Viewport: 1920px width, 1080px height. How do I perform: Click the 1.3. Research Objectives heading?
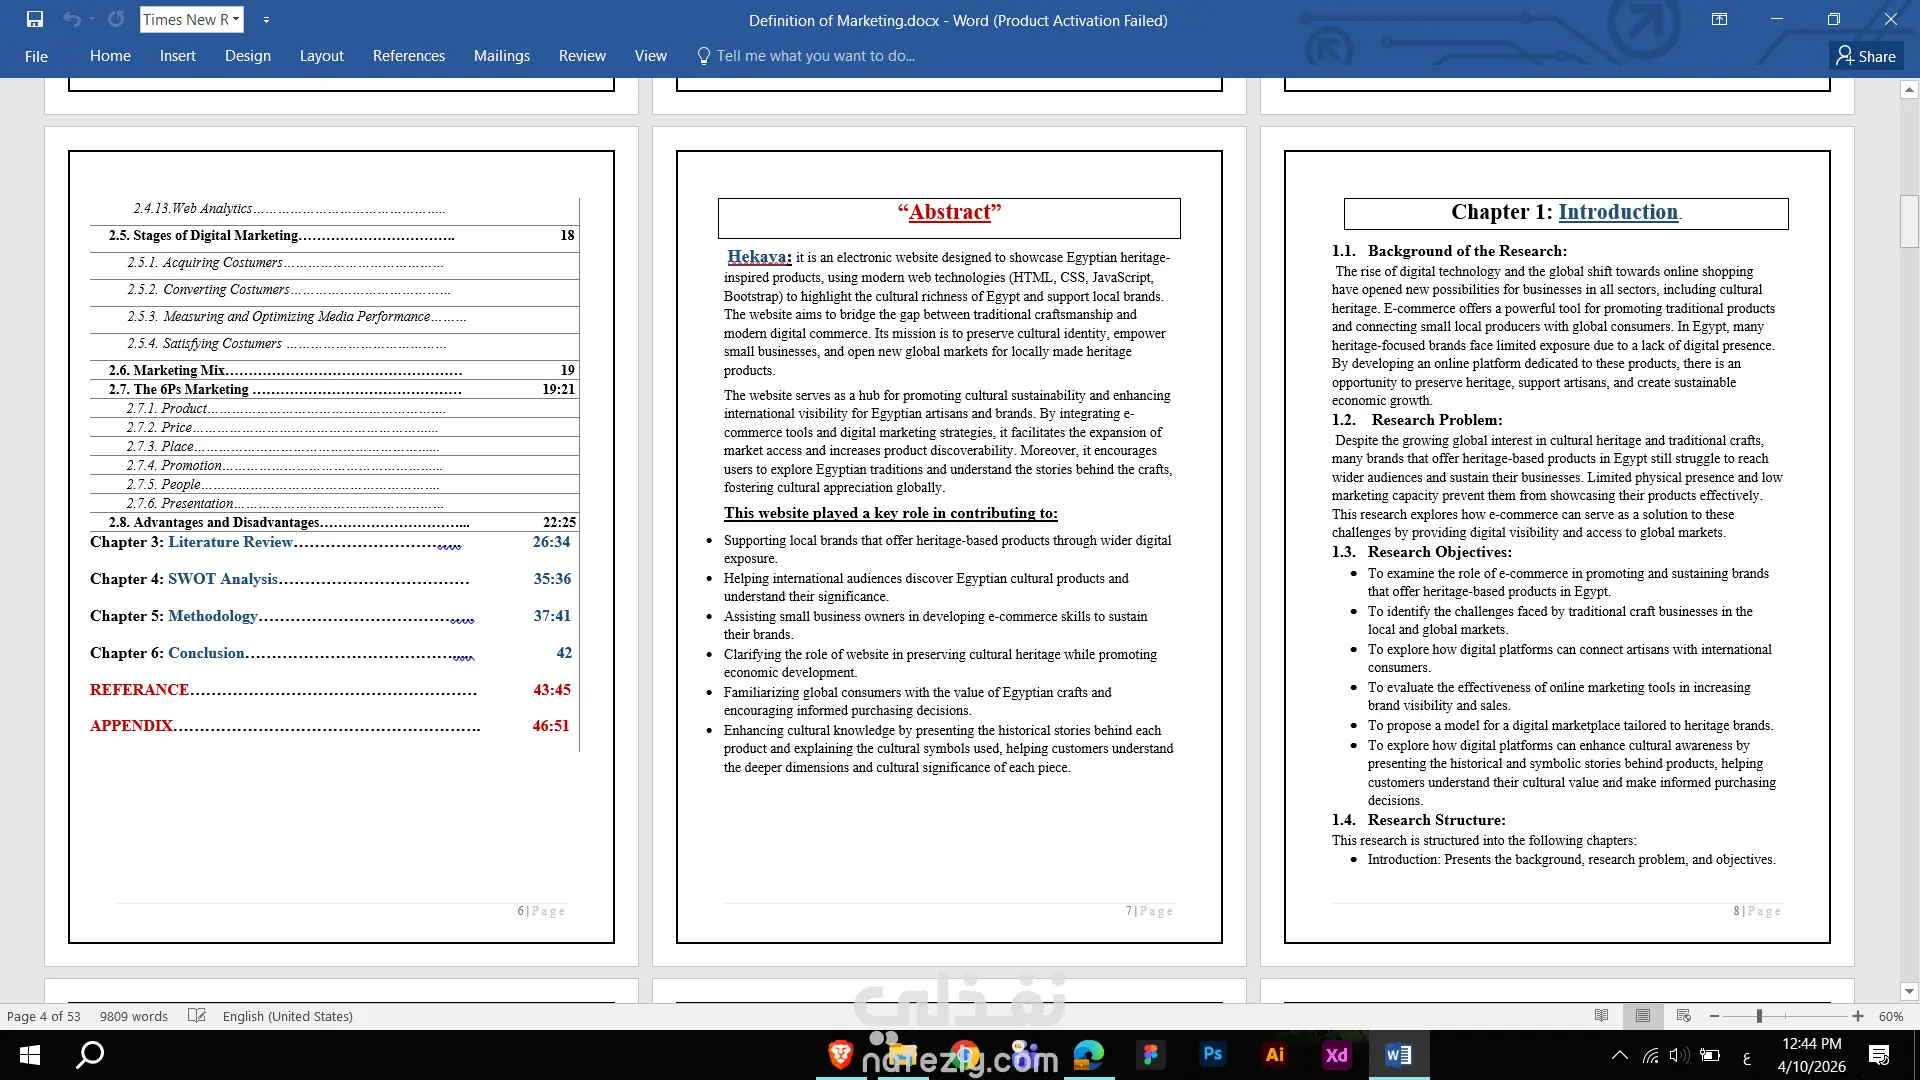pyautogui.click(x=1421, y=552)
